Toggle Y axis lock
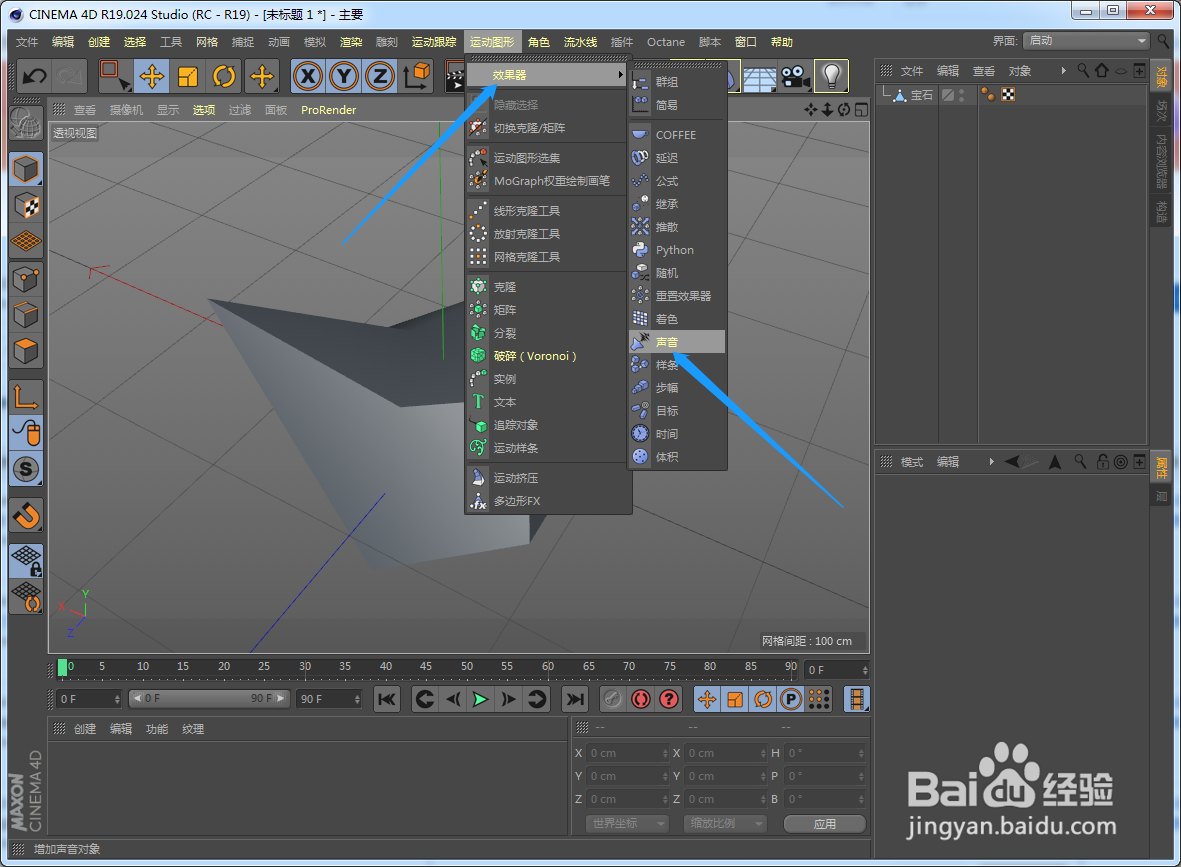 coord(344,76)
